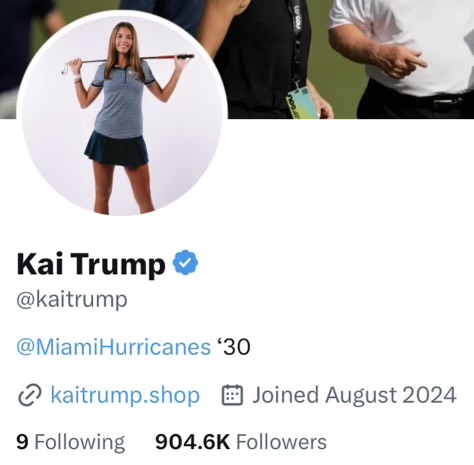Click the @kaitrump handle text
This screenshot has width=474, height=465.
coord(72,300)
